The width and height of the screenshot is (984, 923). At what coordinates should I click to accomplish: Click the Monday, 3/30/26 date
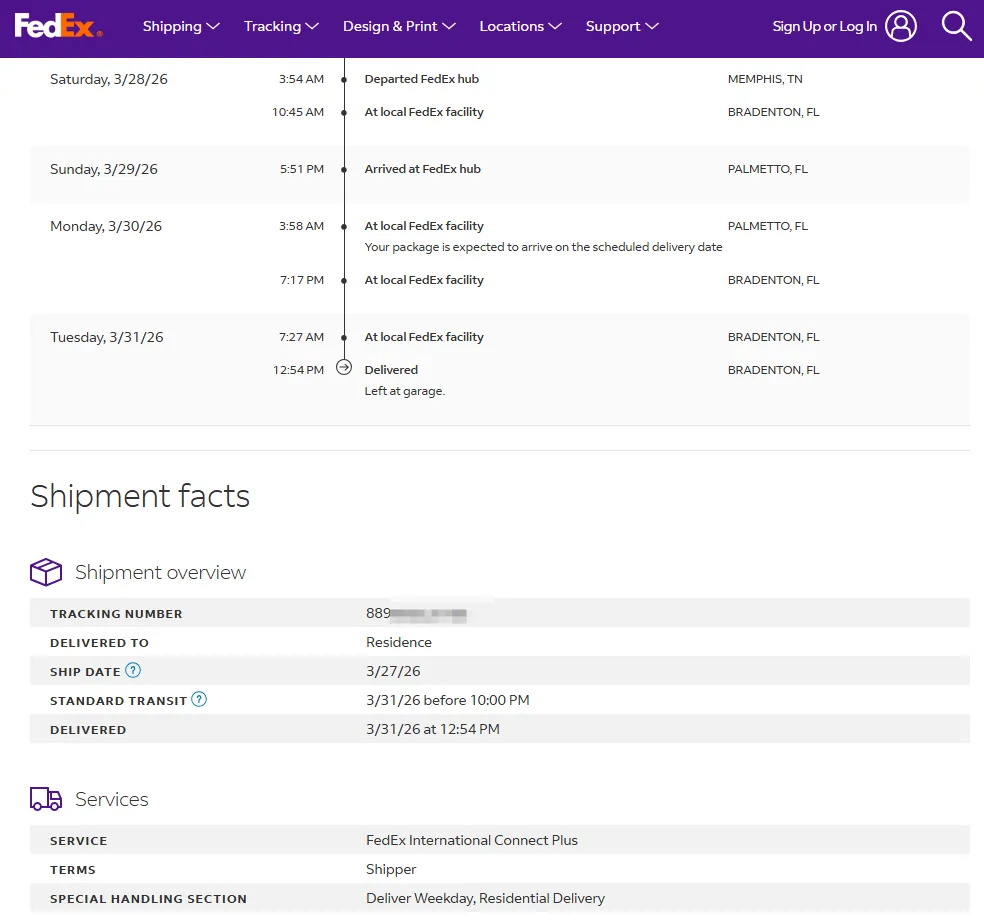[x=106, y=226]
